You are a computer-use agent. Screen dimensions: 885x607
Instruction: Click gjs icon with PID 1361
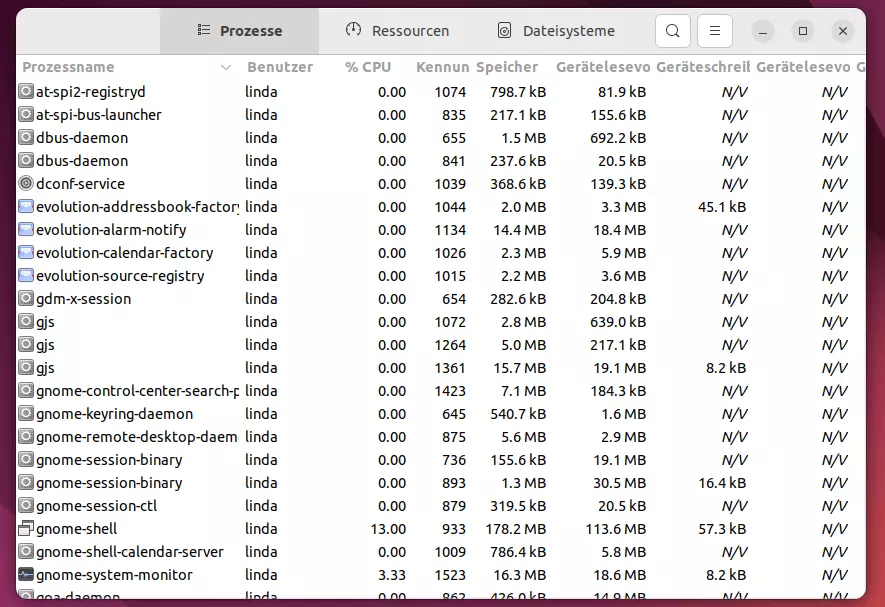(26, 368)
